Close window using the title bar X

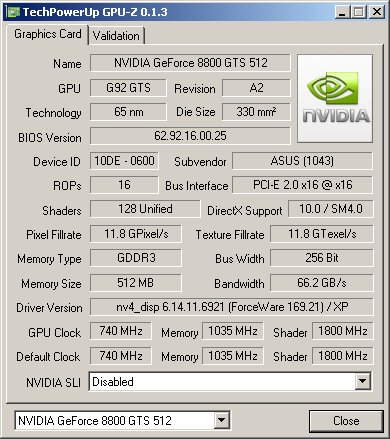point(377,12)
